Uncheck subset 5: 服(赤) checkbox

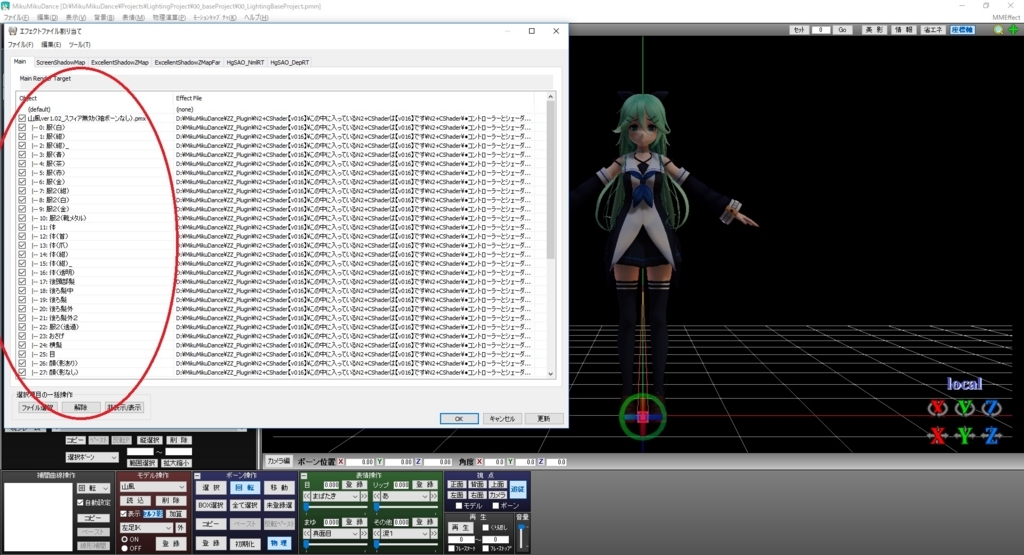point(22,172)
